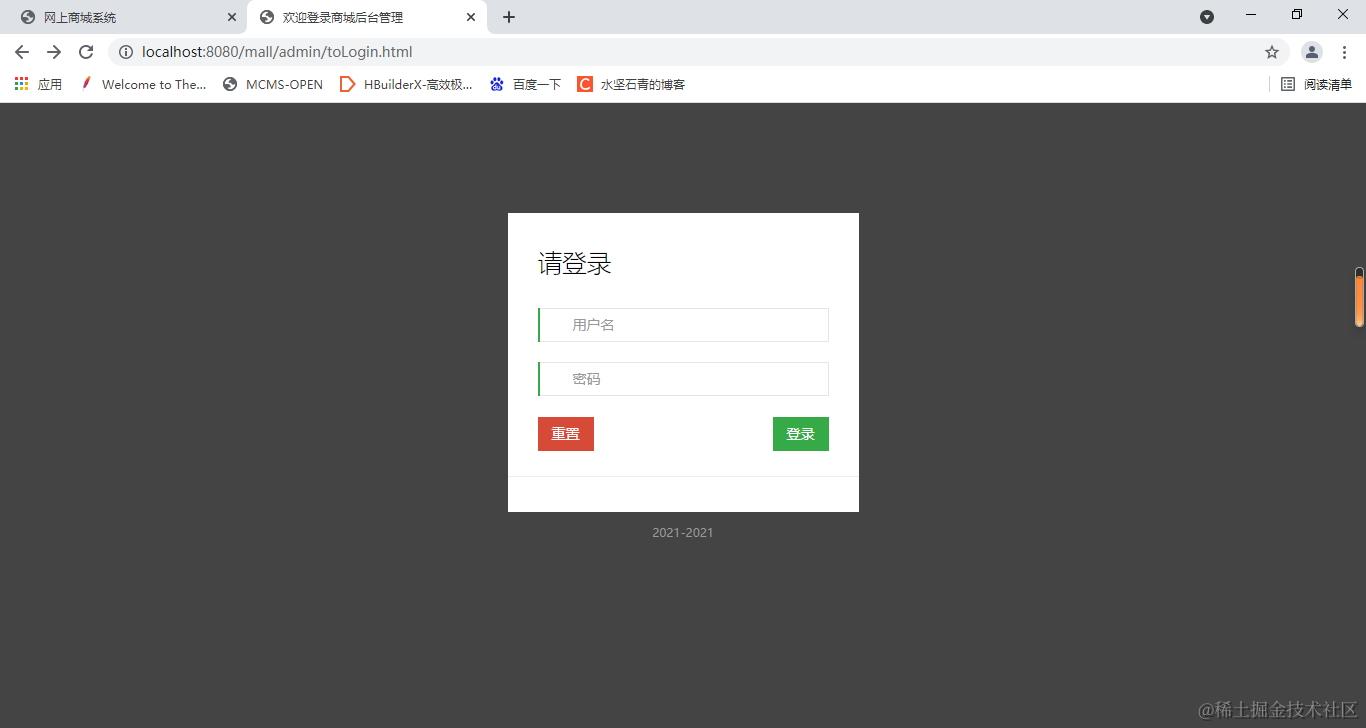Click the 重置 reset button
The width and height of the screenshot is (1366, 728).
[565, 433]
